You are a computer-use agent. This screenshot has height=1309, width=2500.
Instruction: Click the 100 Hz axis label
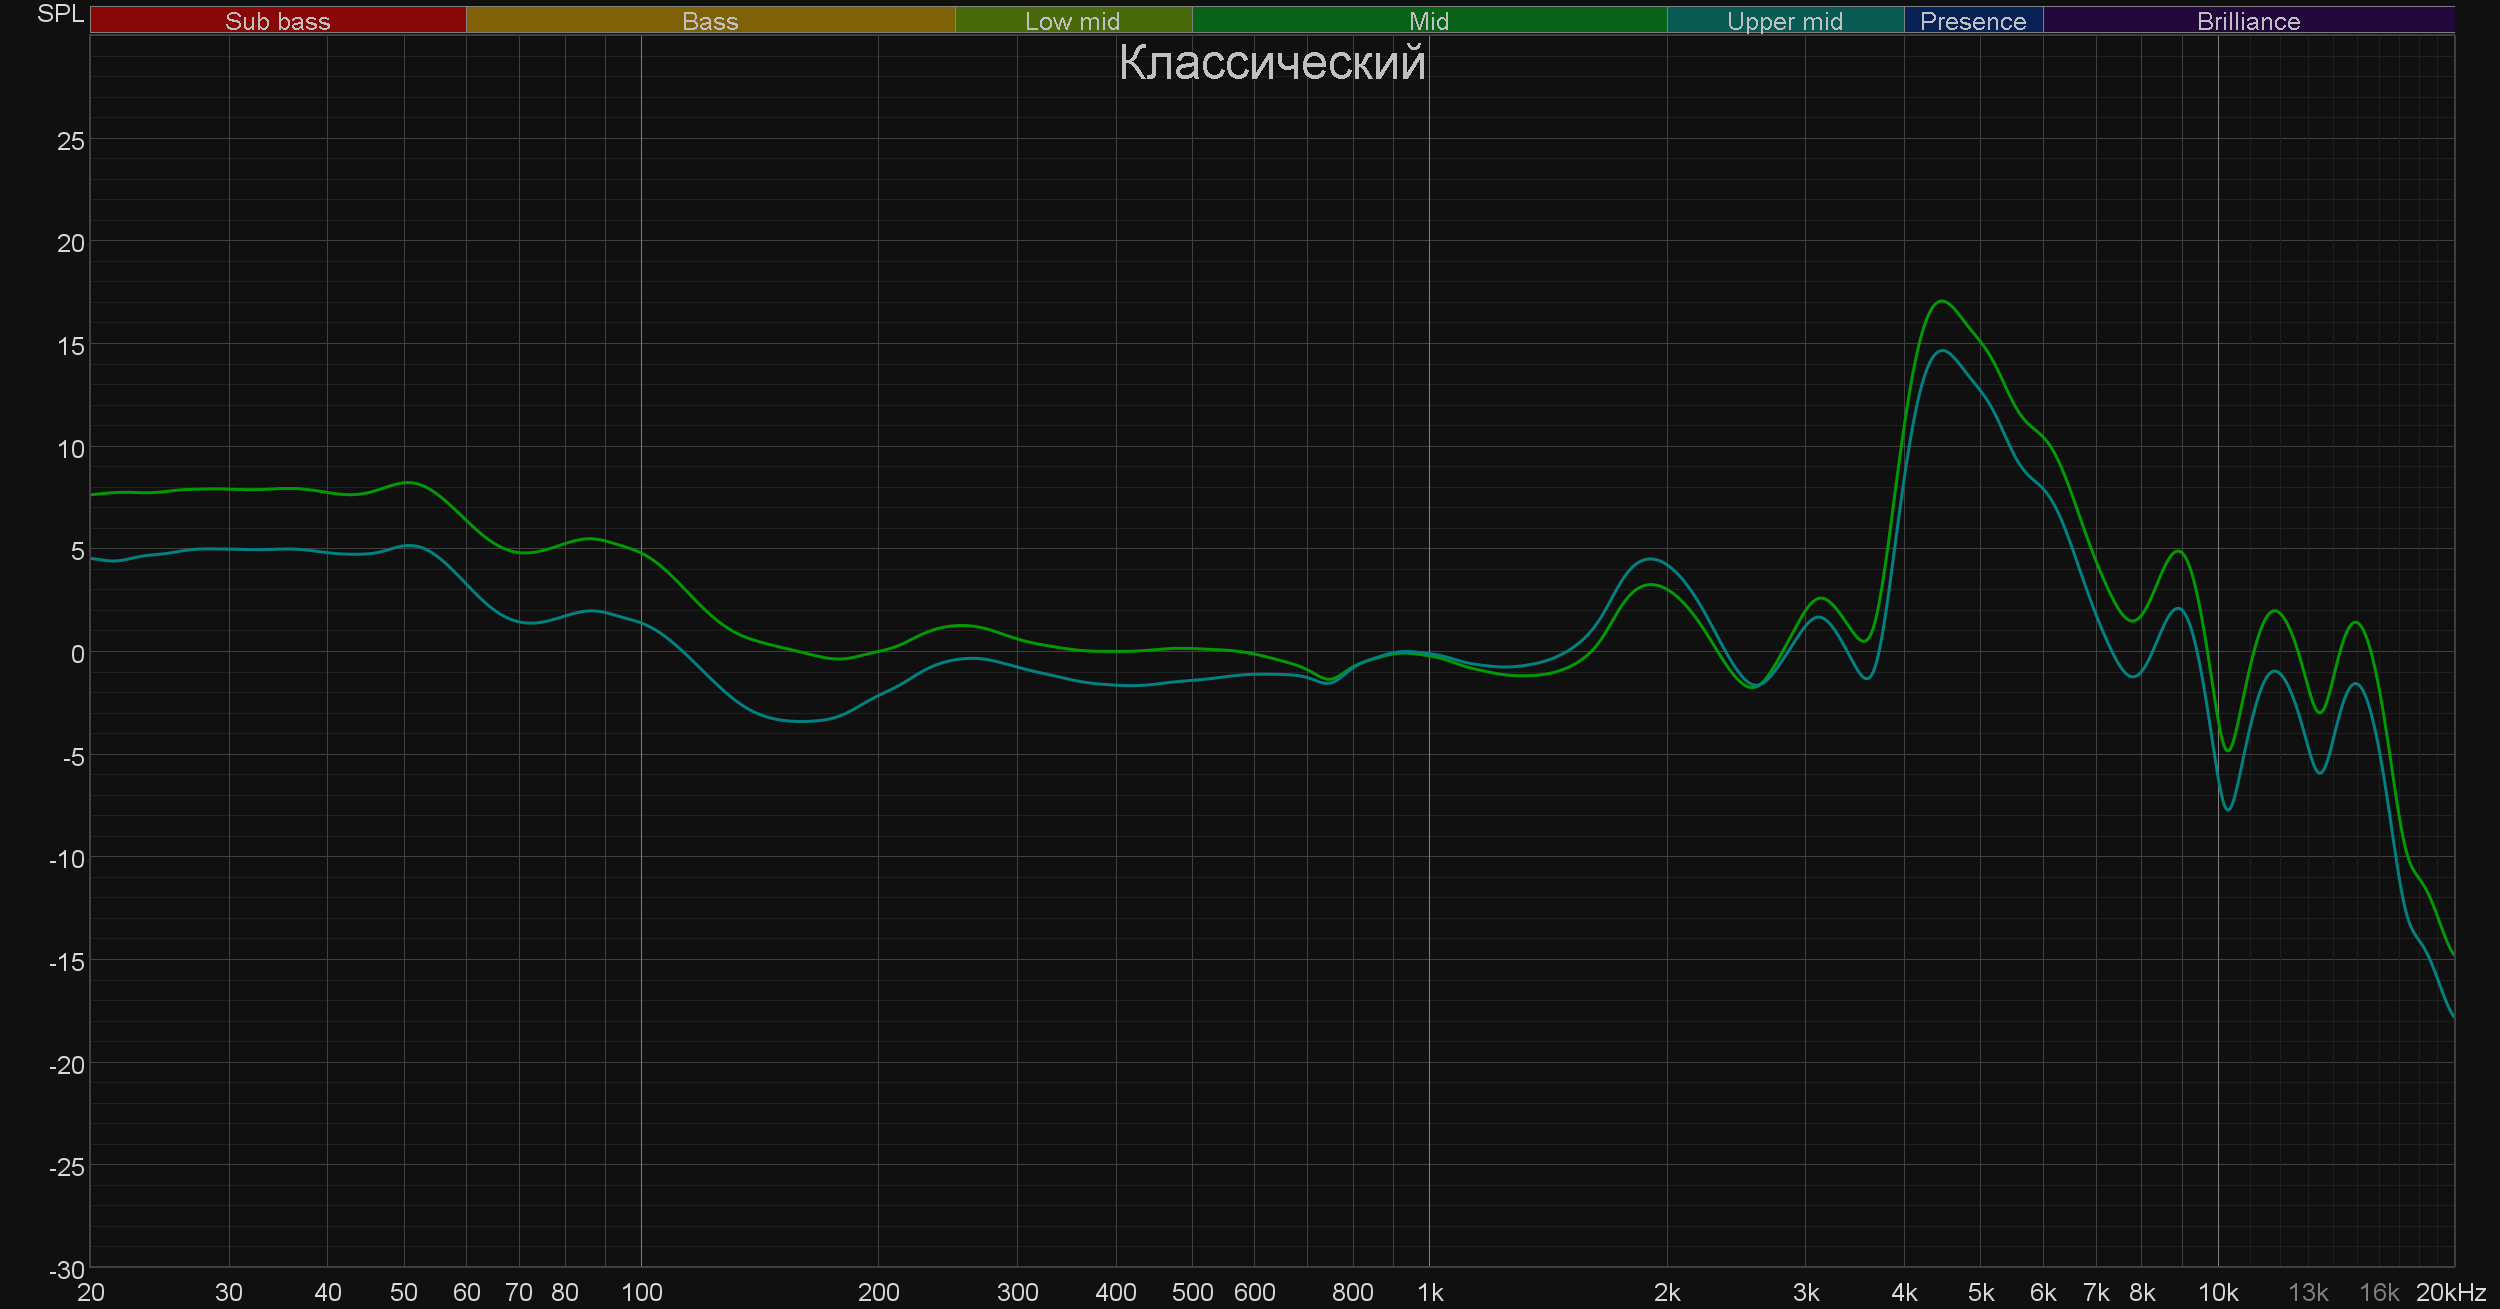pyautogui.click(x=641, y=1293)
